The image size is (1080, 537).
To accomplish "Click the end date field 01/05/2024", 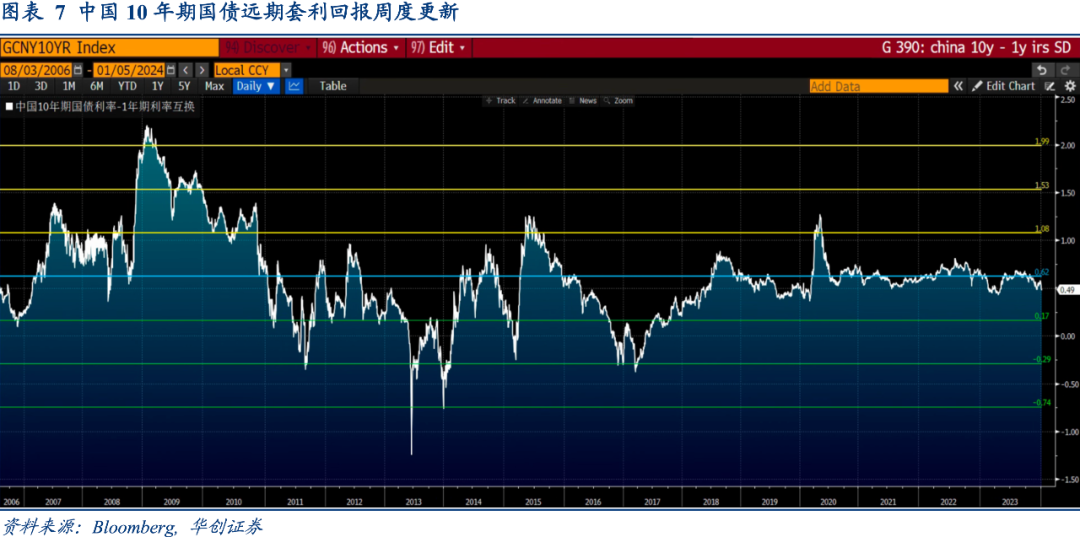I will (x=129, y=70).
